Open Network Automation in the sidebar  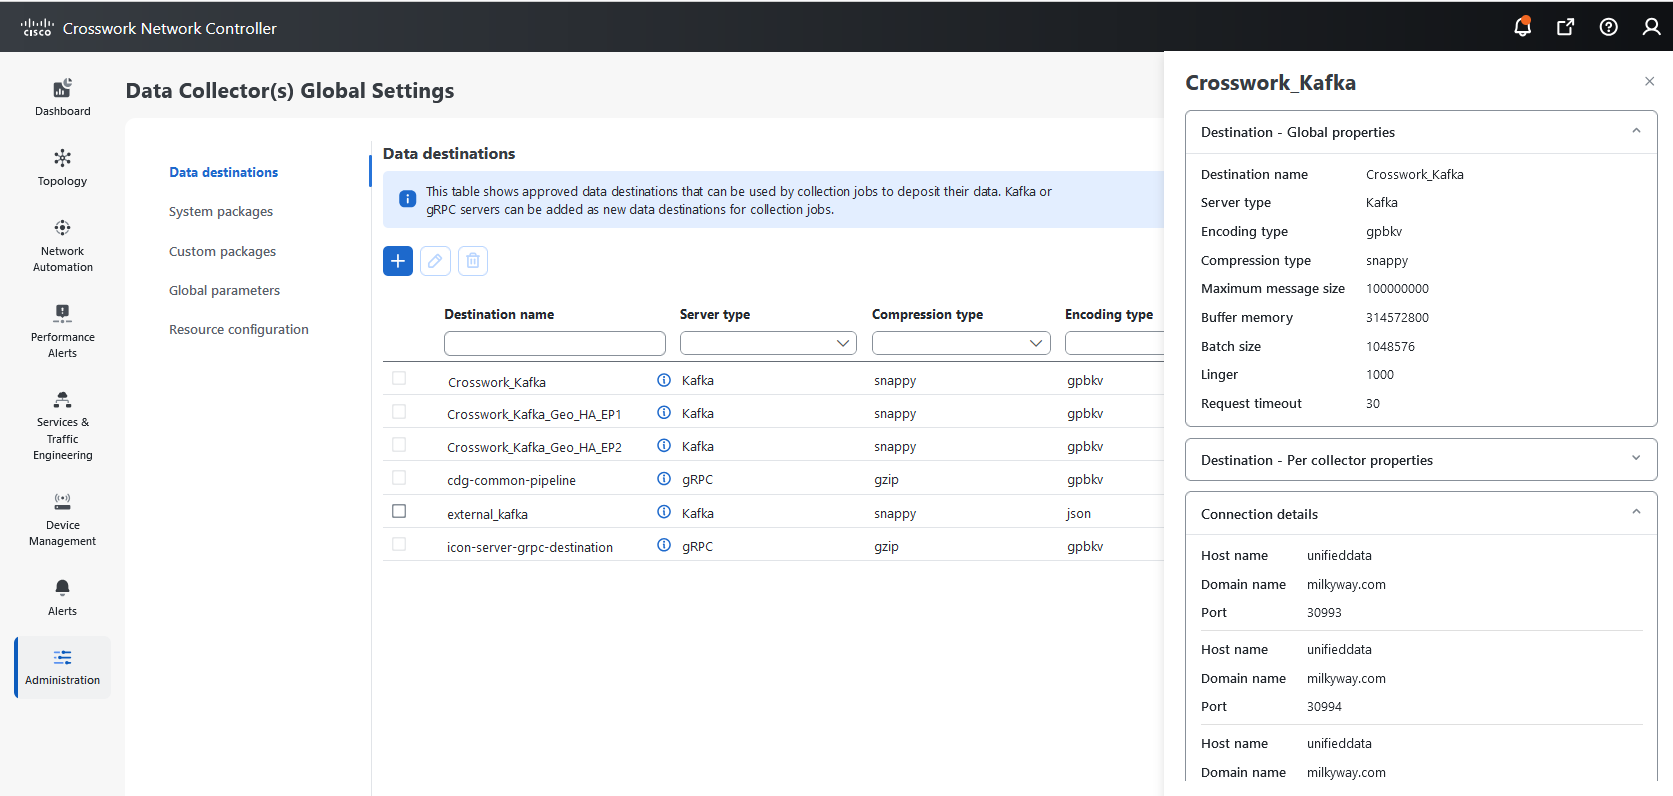63,246
